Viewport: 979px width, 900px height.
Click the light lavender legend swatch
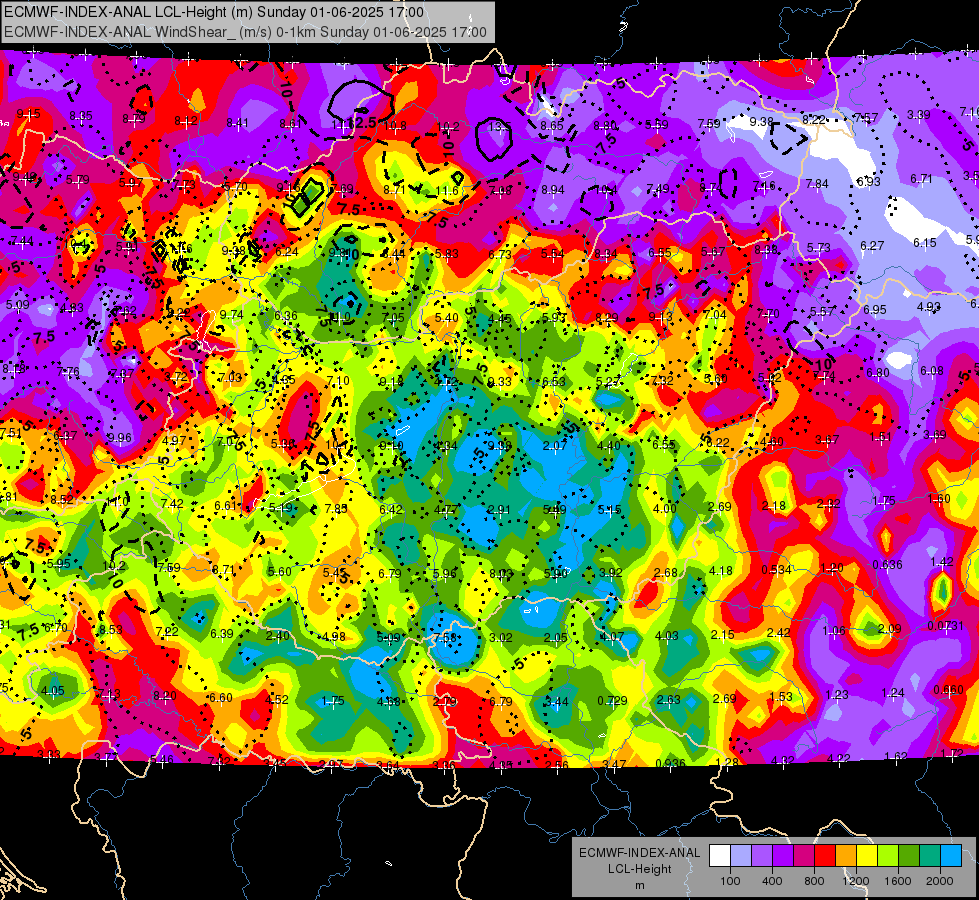pos(741,856)
